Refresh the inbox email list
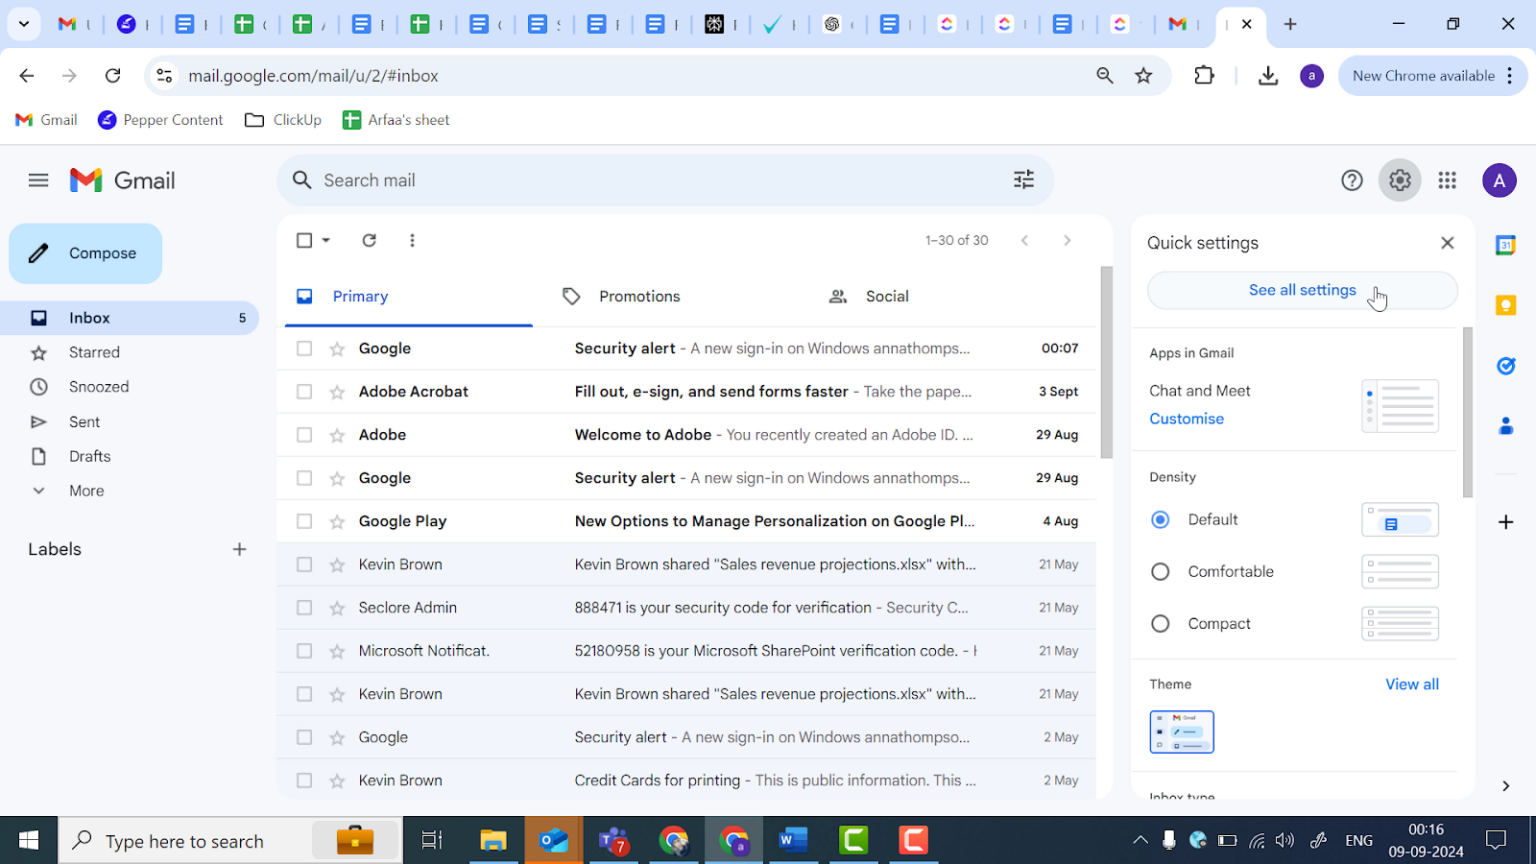1536x864 pixels. [x=369, y=240]
